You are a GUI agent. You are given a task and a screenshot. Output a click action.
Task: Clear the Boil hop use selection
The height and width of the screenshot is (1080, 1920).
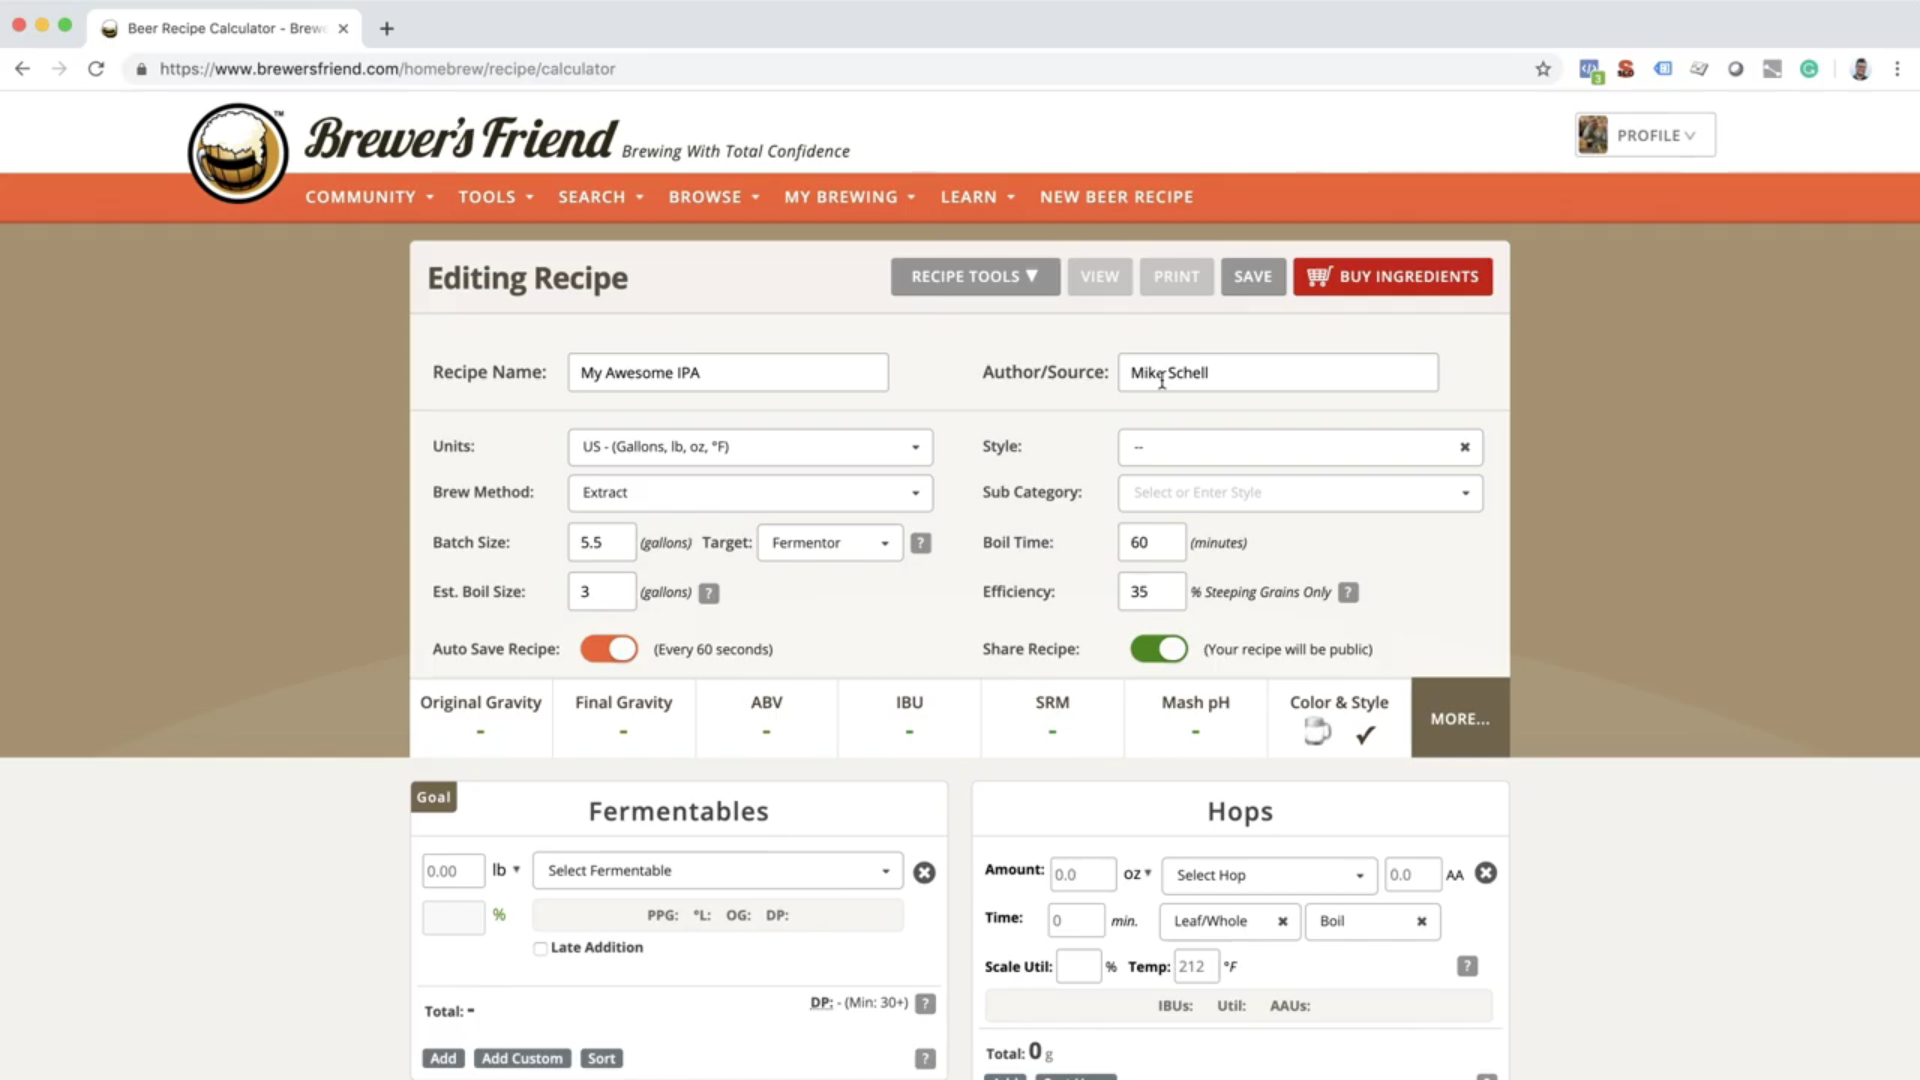[x=1421, y=921]
